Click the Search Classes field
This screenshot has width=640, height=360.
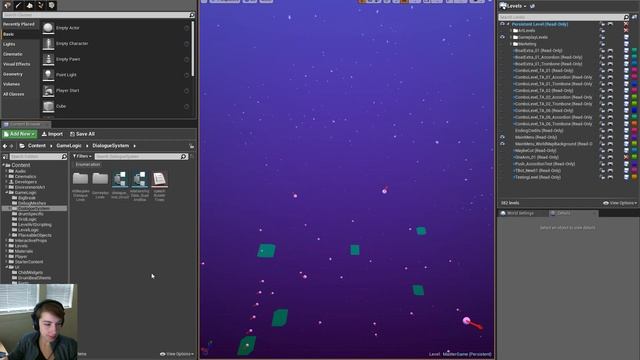tap(98, 15)
